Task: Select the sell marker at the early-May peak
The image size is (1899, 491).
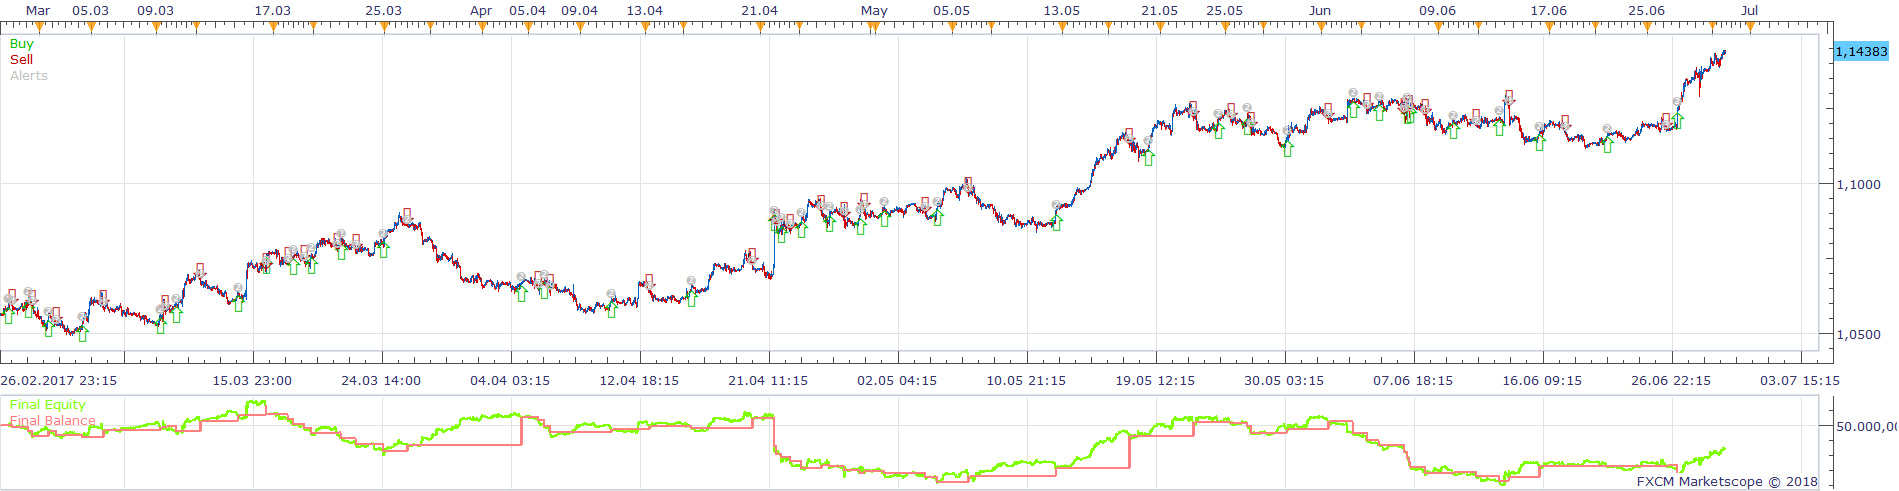Action: tap(967, 183)
